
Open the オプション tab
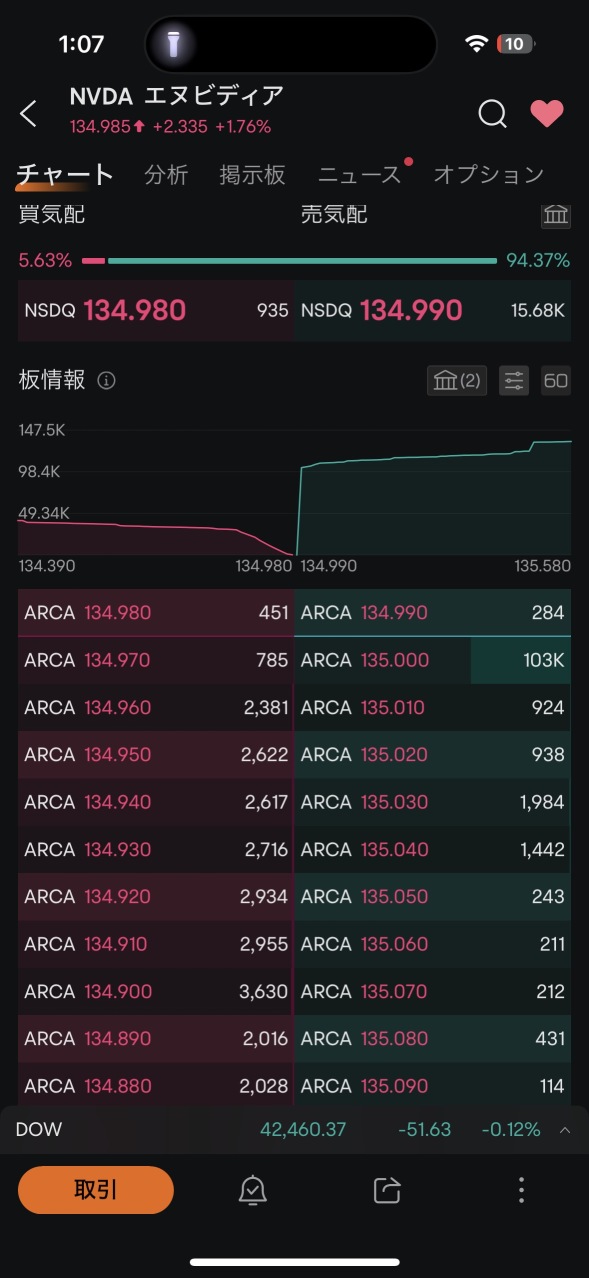click(489, 175)
